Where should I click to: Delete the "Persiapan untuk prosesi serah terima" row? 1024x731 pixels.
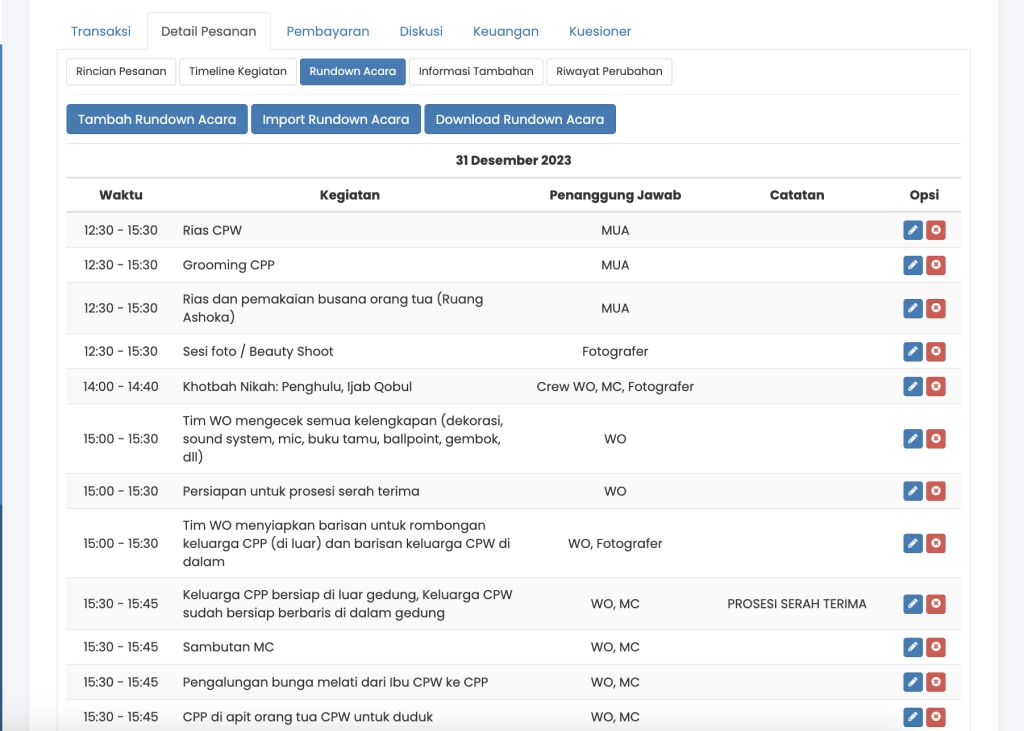(936, 491)
